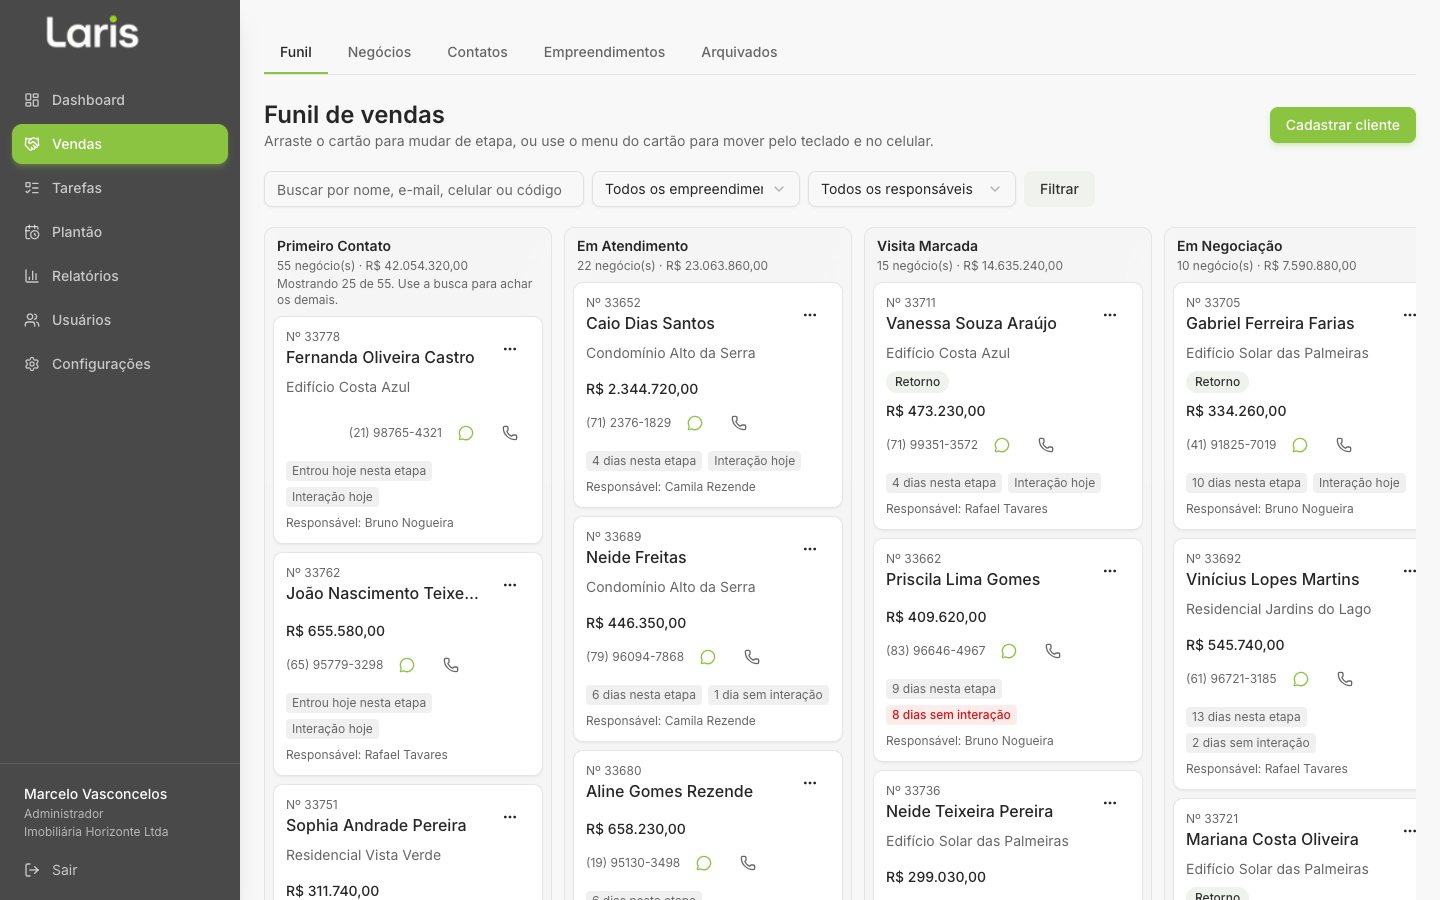The image size is (1440, 900).
Task: Expand the Todos os responsáveis dropdown
Action: (x=912, y=189)
